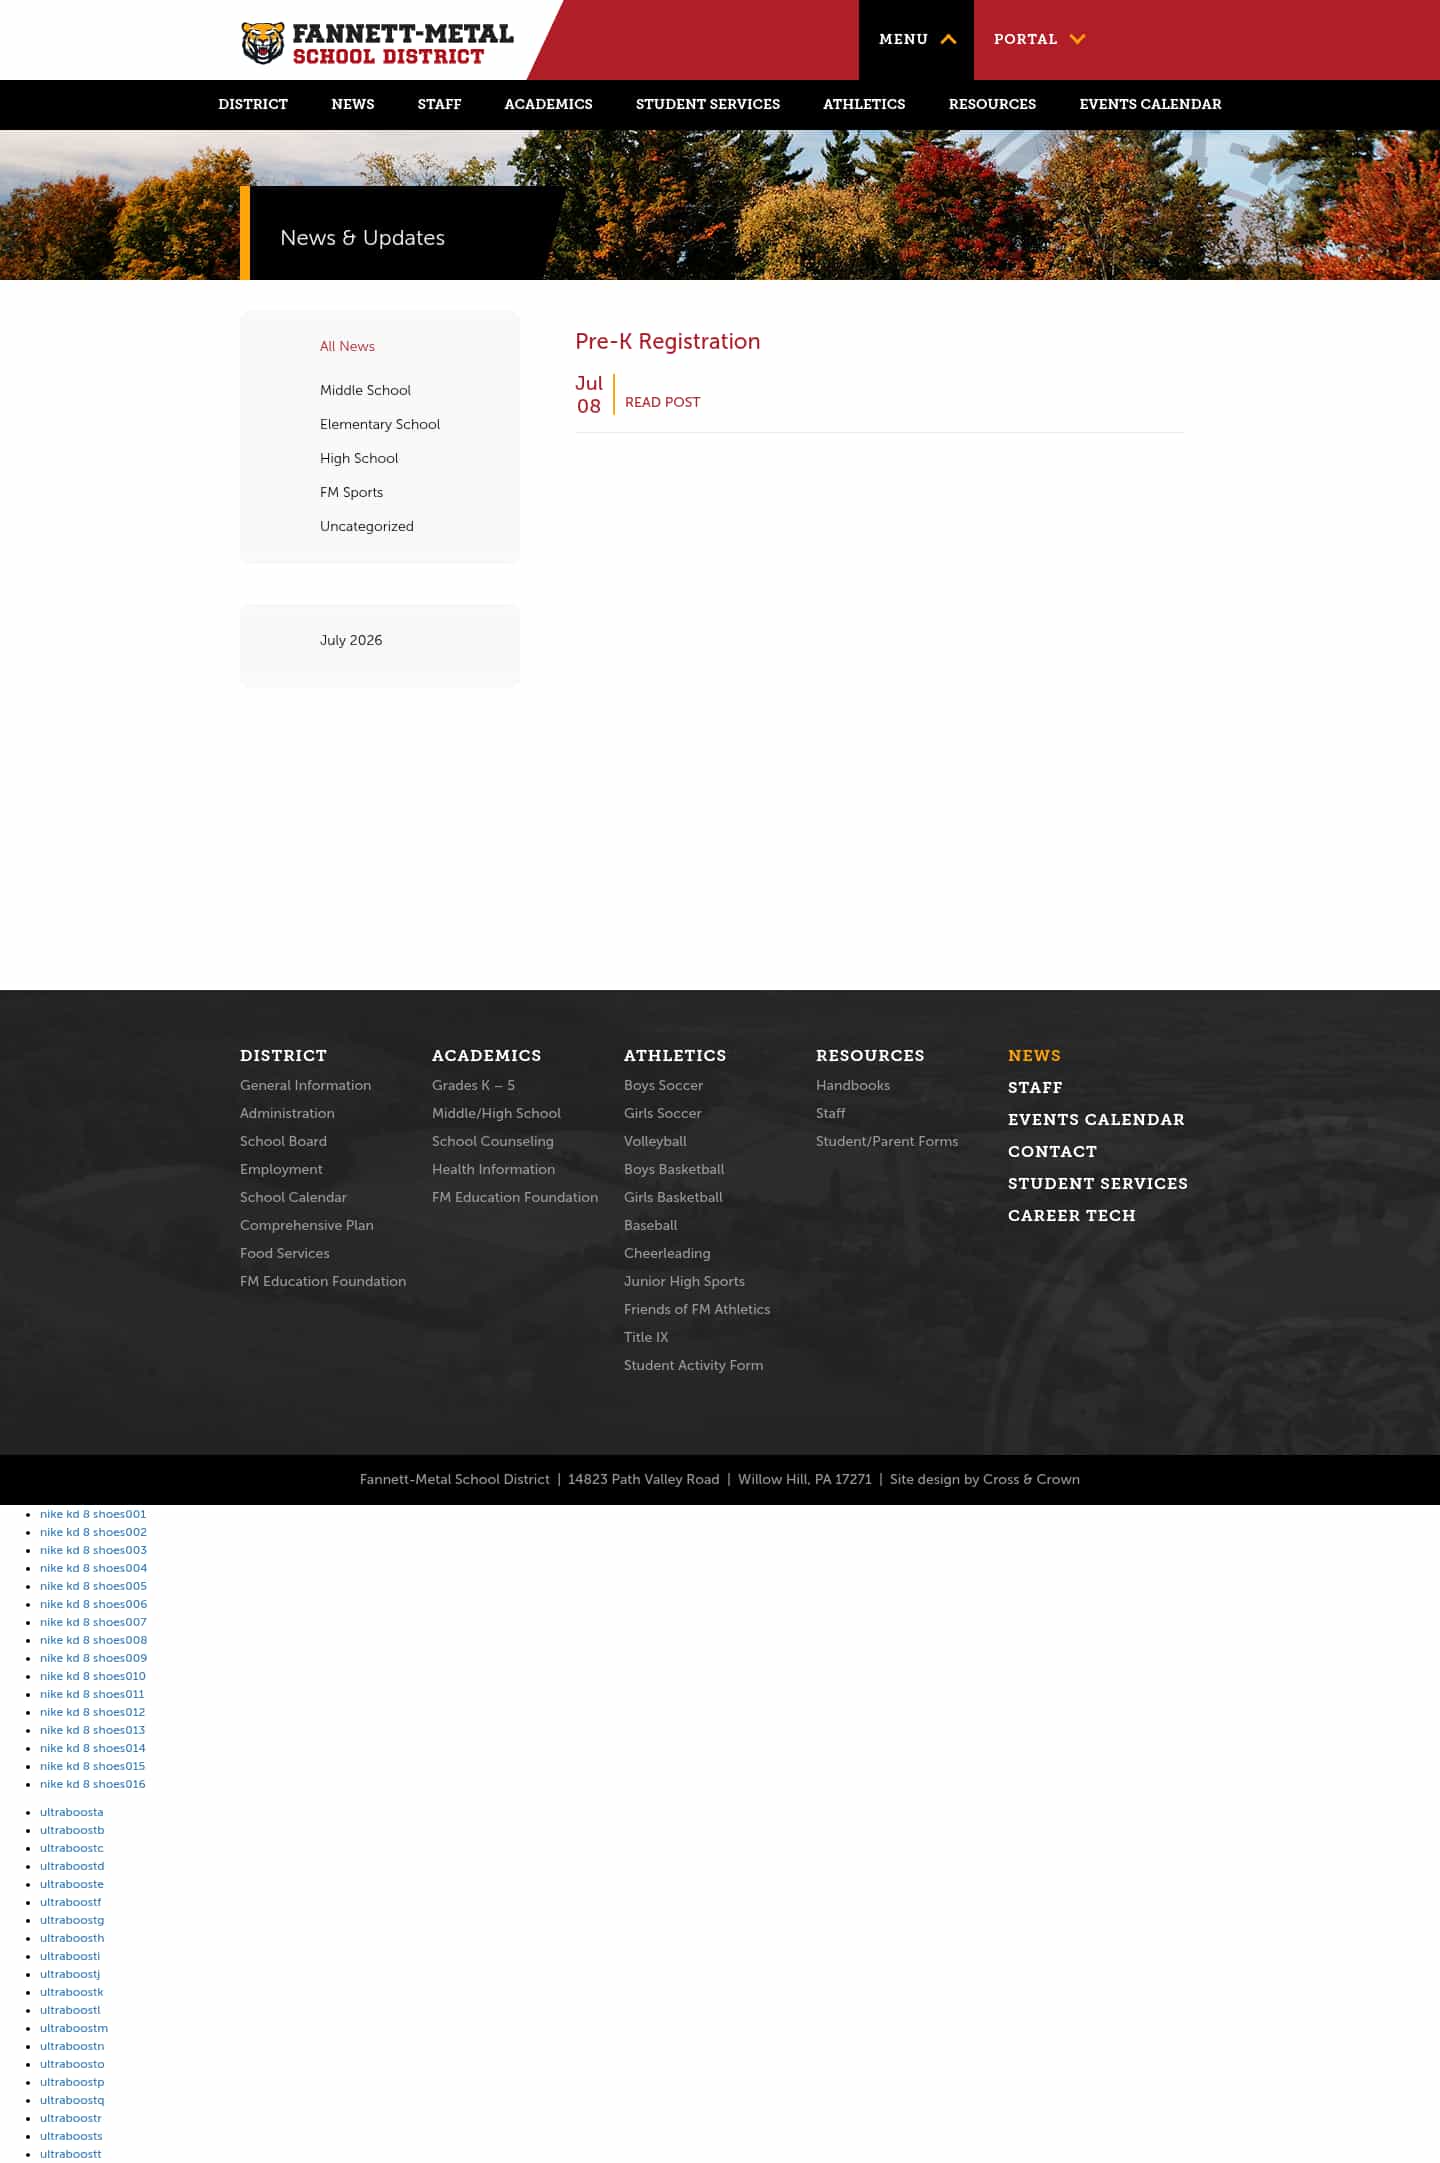This screenshot has height=2163, width=1440.
Task: Click the footer DISTRICT heading
Action: [283, 1055]
